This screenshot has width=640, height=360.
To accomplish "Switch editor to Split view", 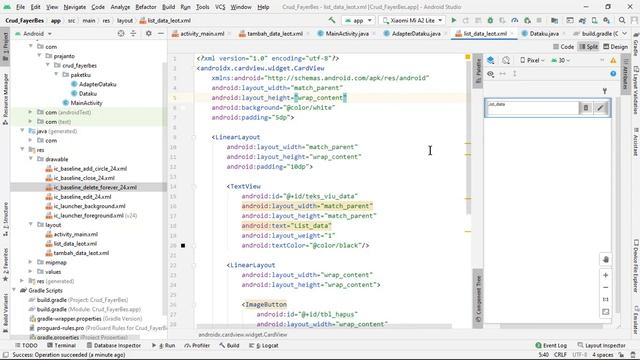I will point(588,47).
